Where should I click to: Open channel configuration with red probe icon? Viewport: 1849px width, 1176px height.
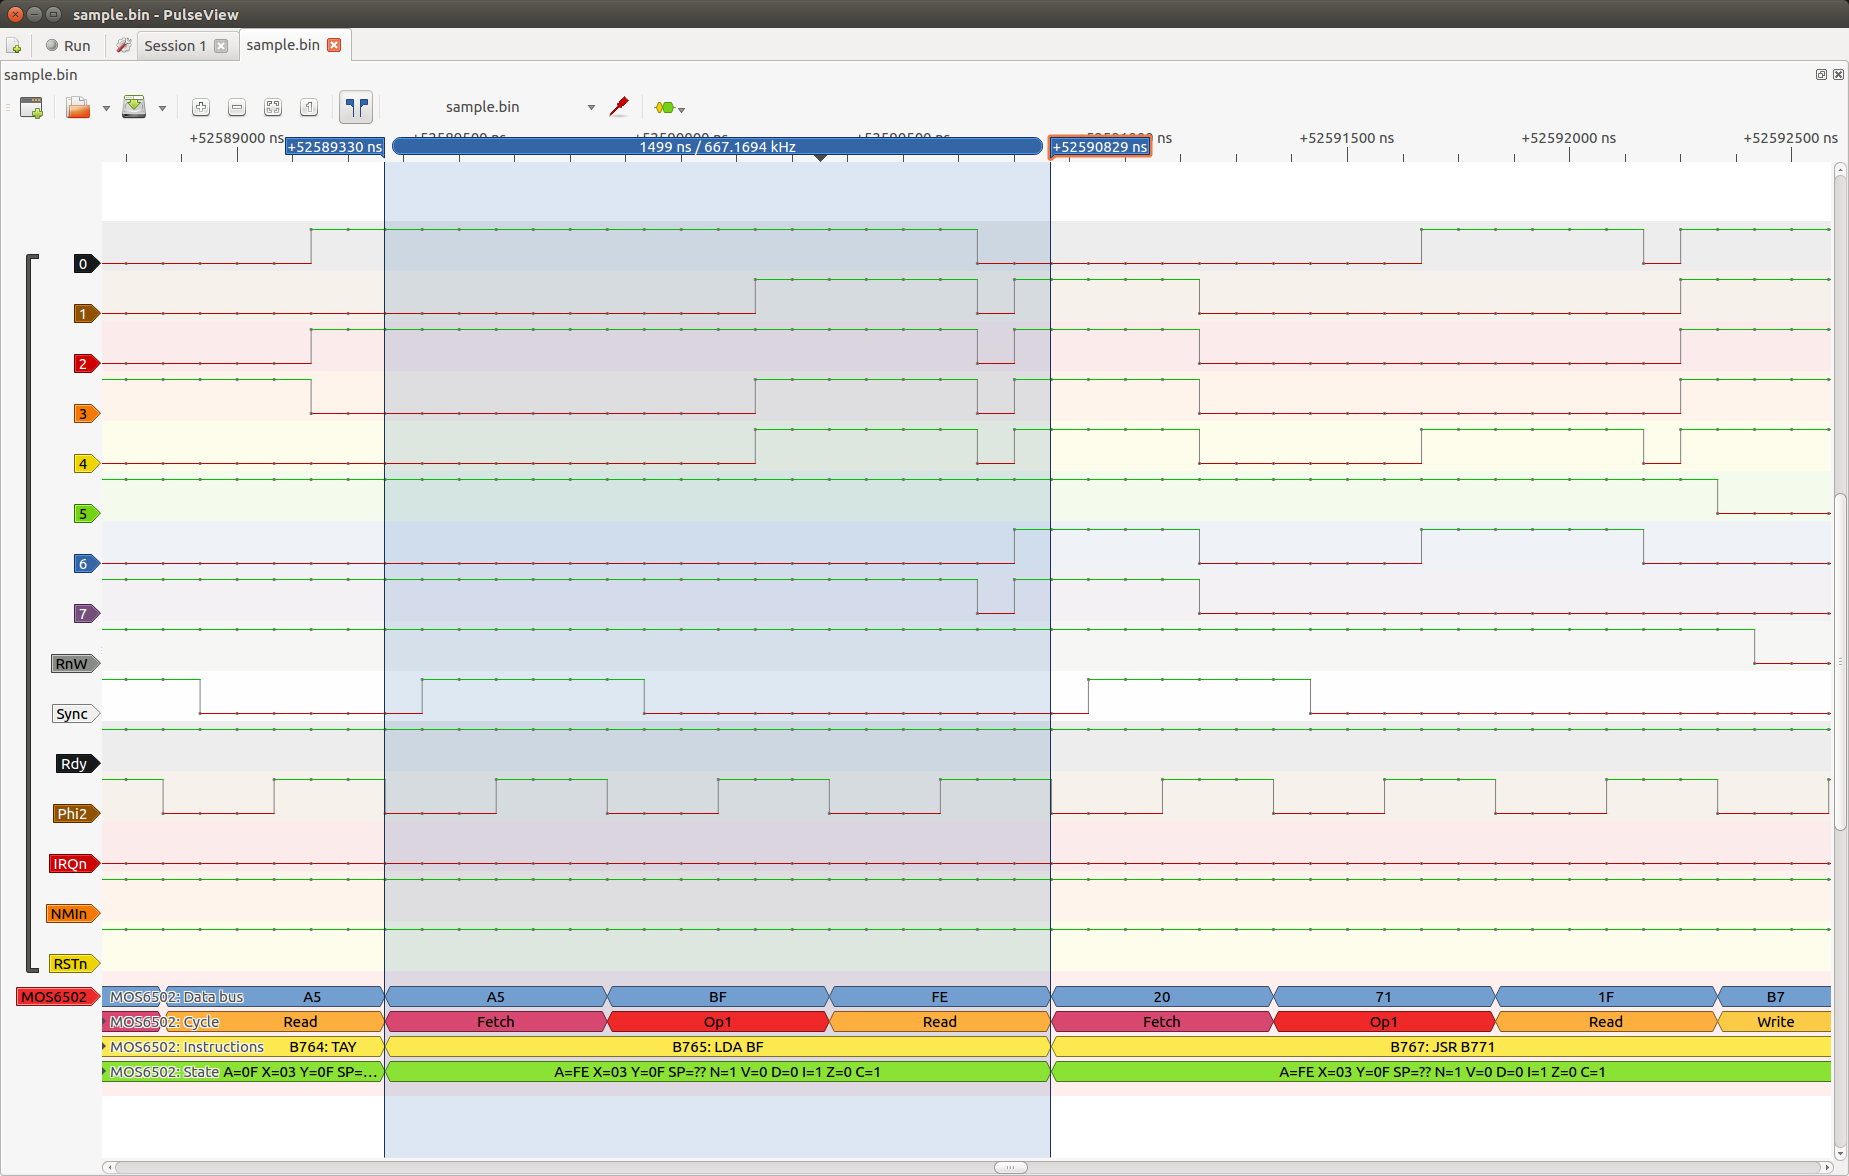(x=619, y=106)
